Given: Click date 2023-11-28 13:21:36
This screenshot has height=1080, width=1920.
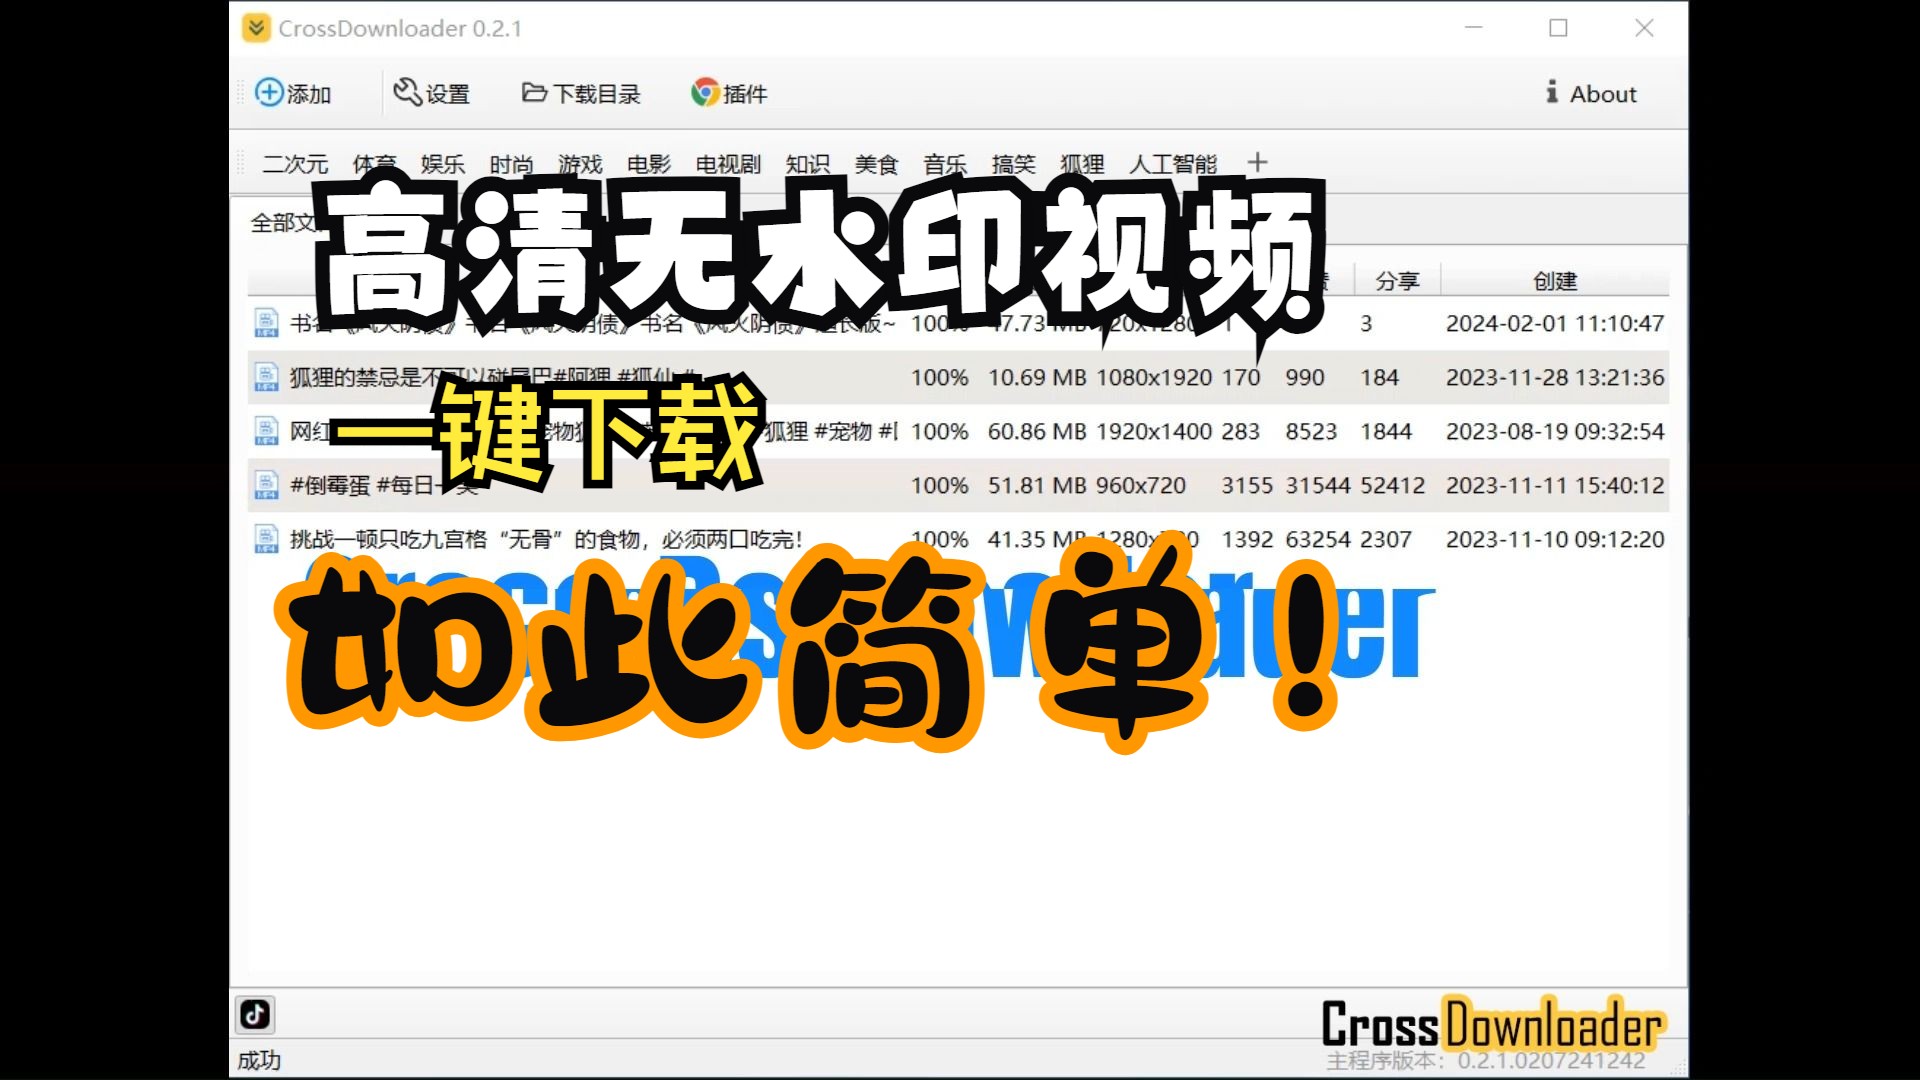Looking at the screenshot, I should coord(1555,377).
